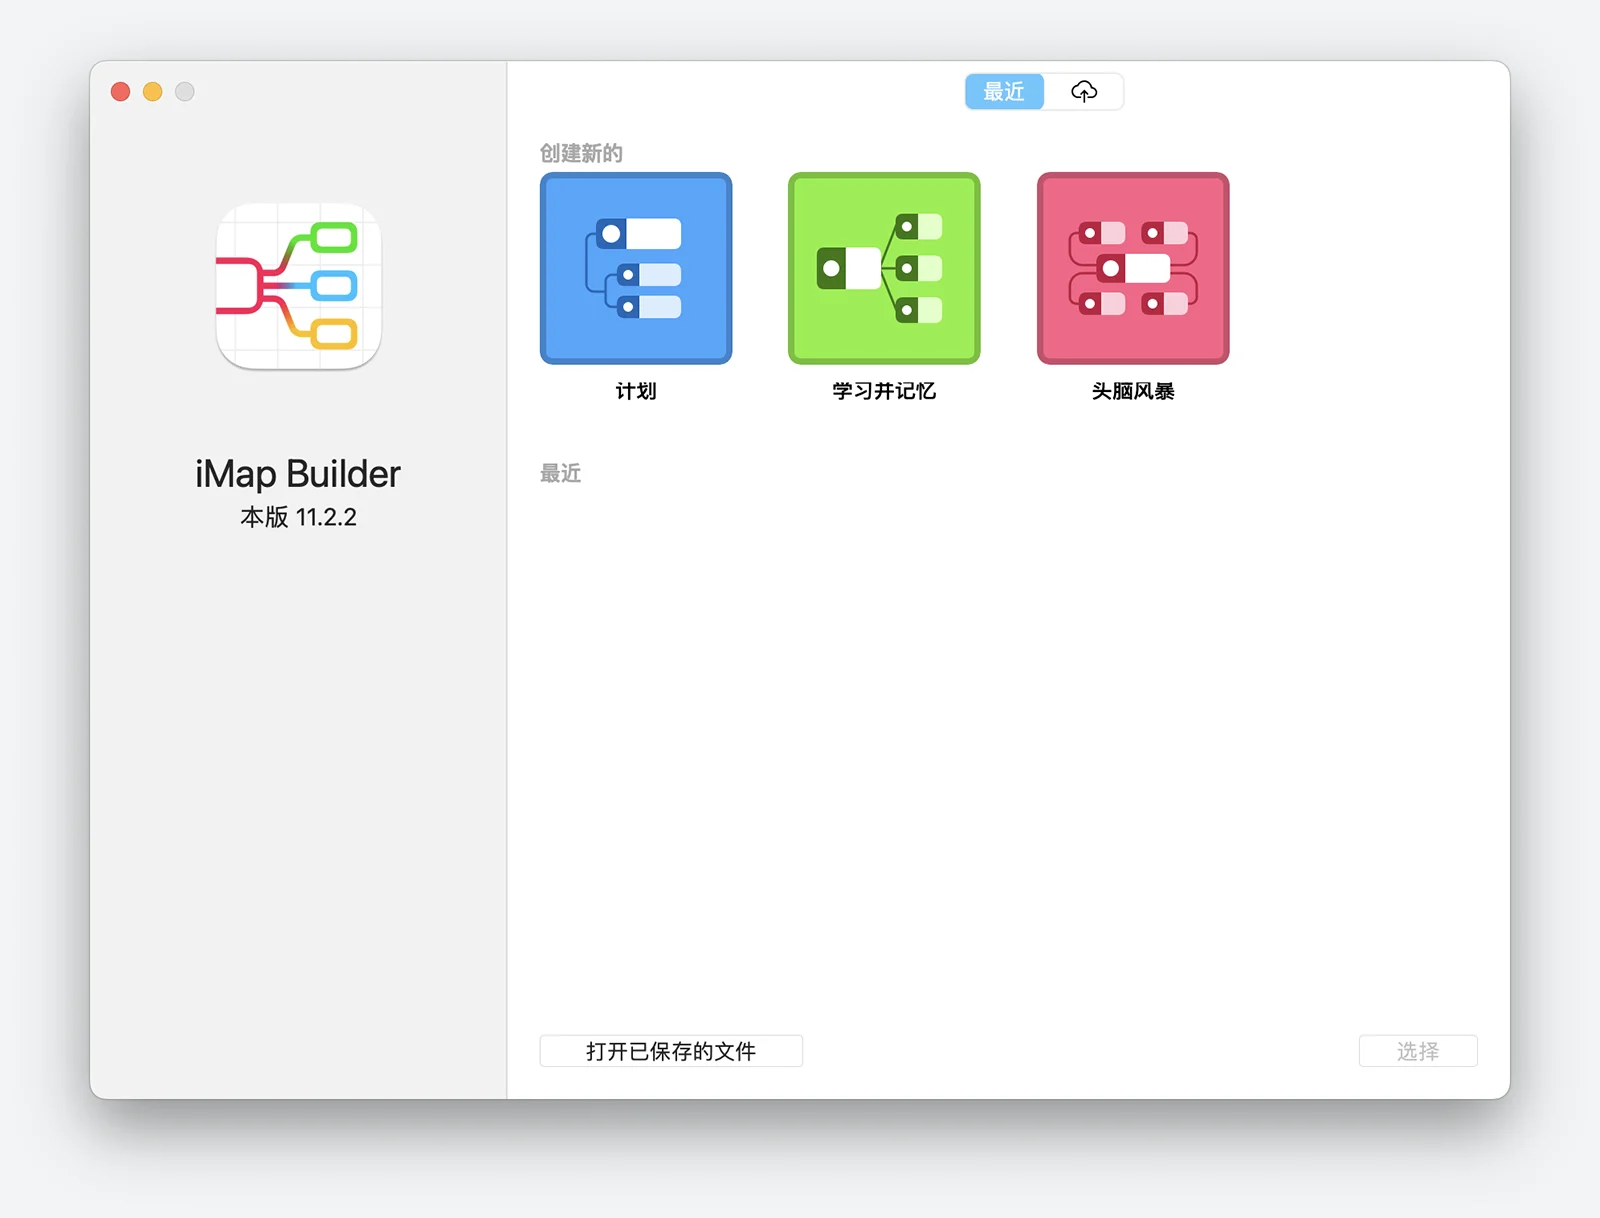This screenshot has width=1600, height=1218.
Task: Create a new 学习并记忆 map template
Action: click(x=884, y=268)
